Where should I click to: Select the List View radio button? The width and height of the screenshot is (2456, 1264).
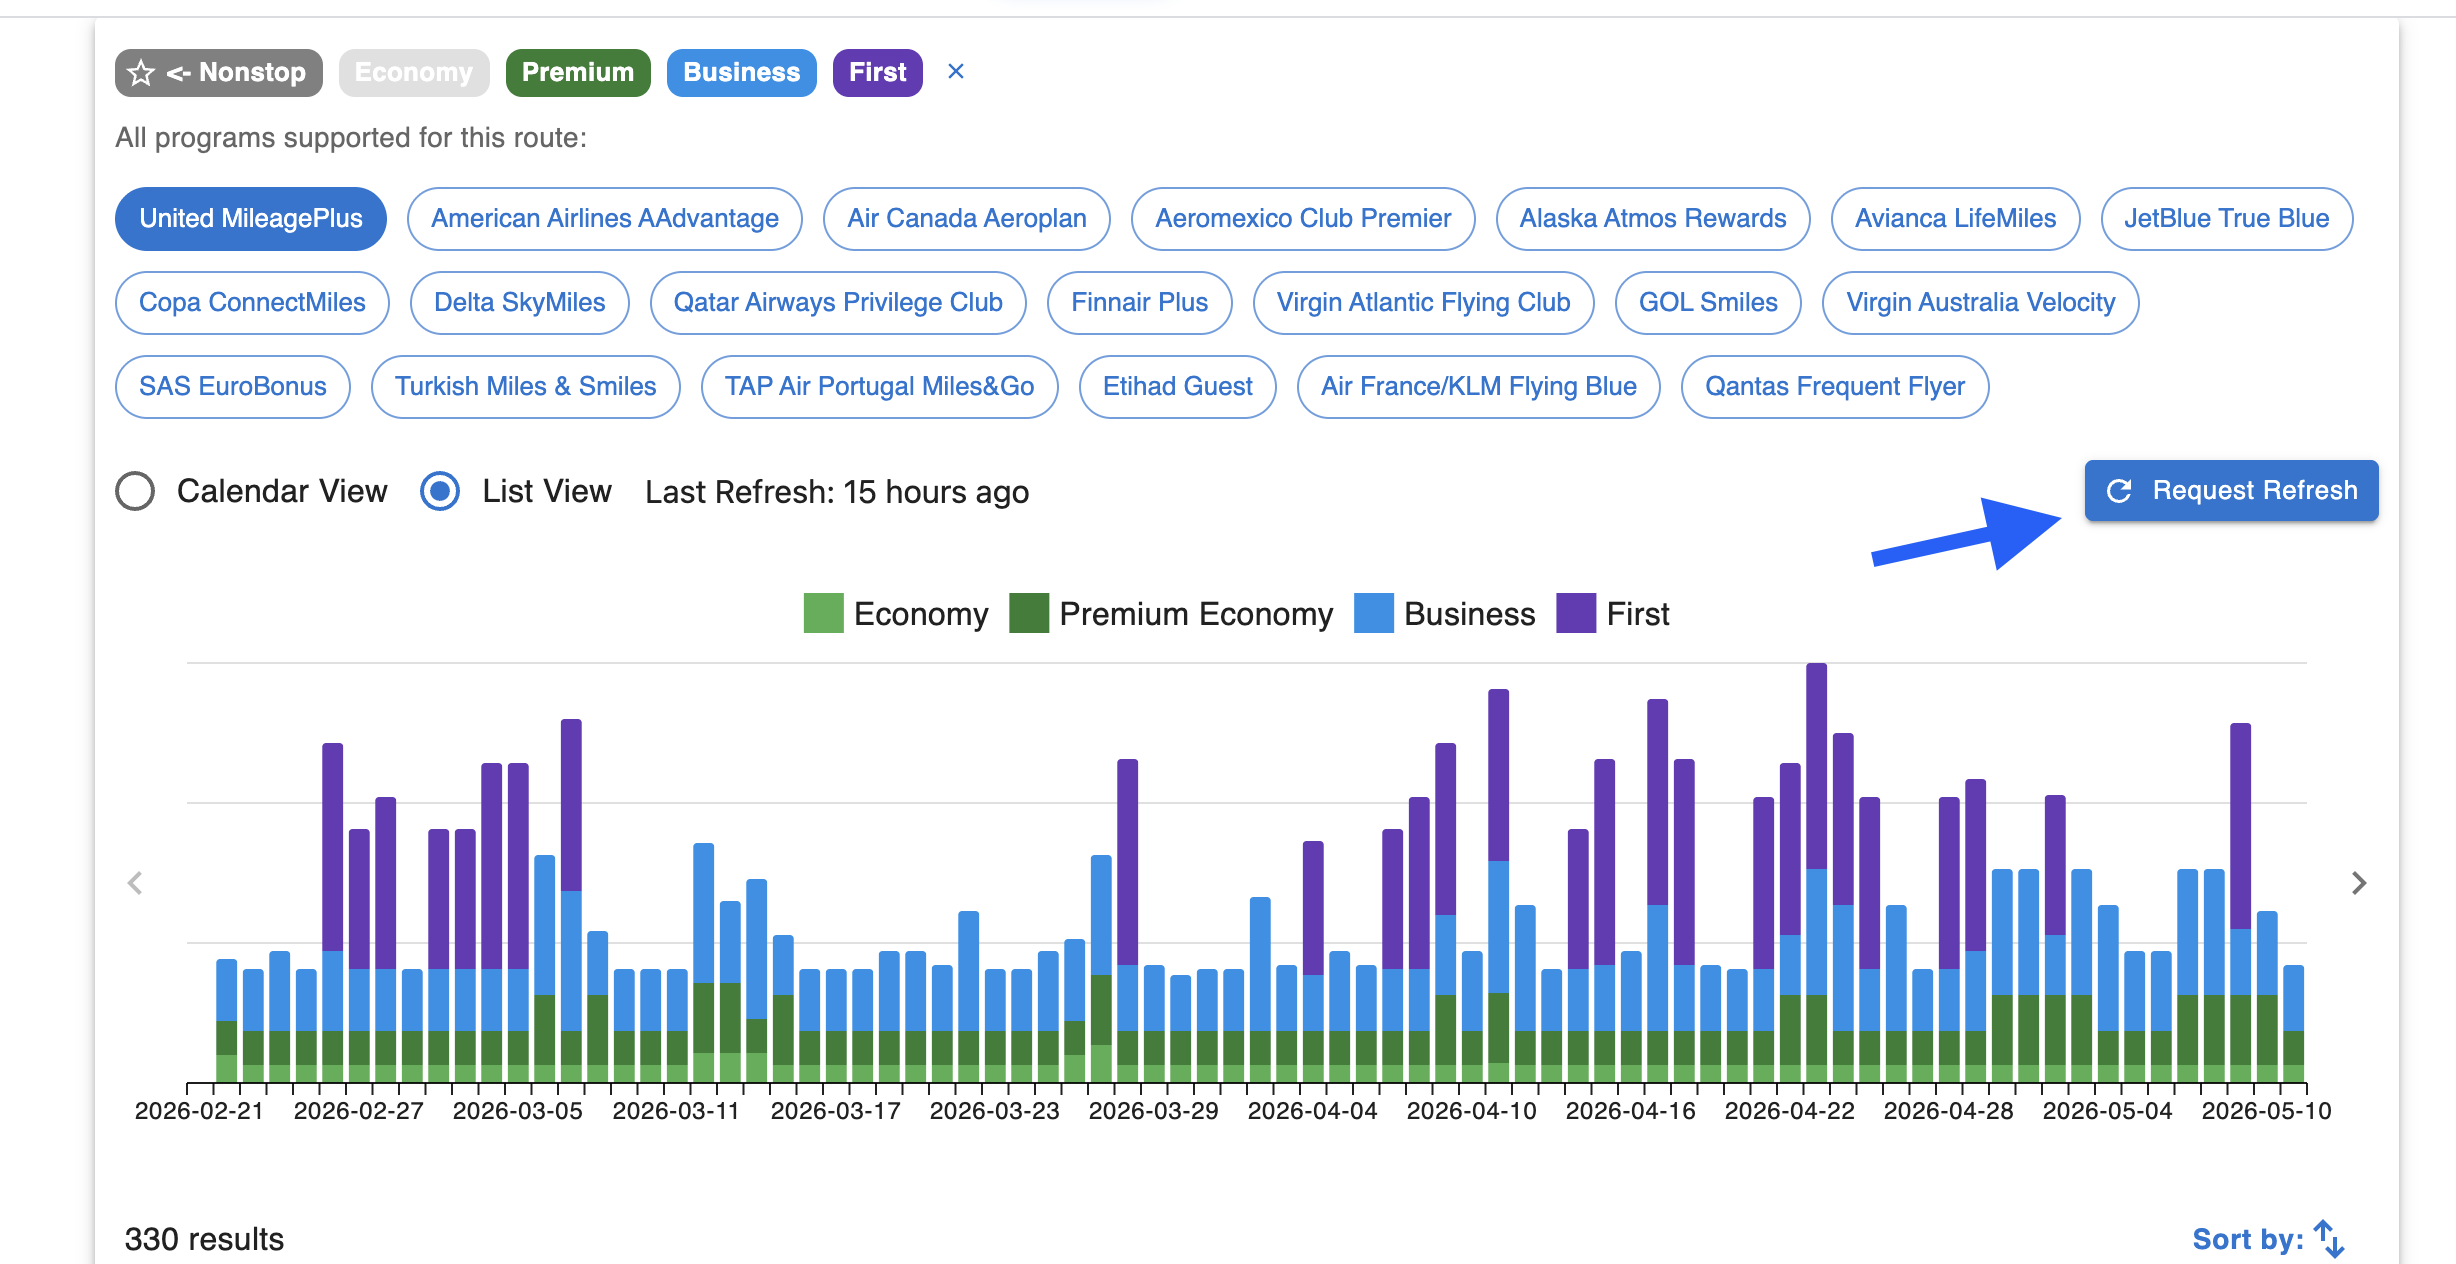(x=440, y=491)
